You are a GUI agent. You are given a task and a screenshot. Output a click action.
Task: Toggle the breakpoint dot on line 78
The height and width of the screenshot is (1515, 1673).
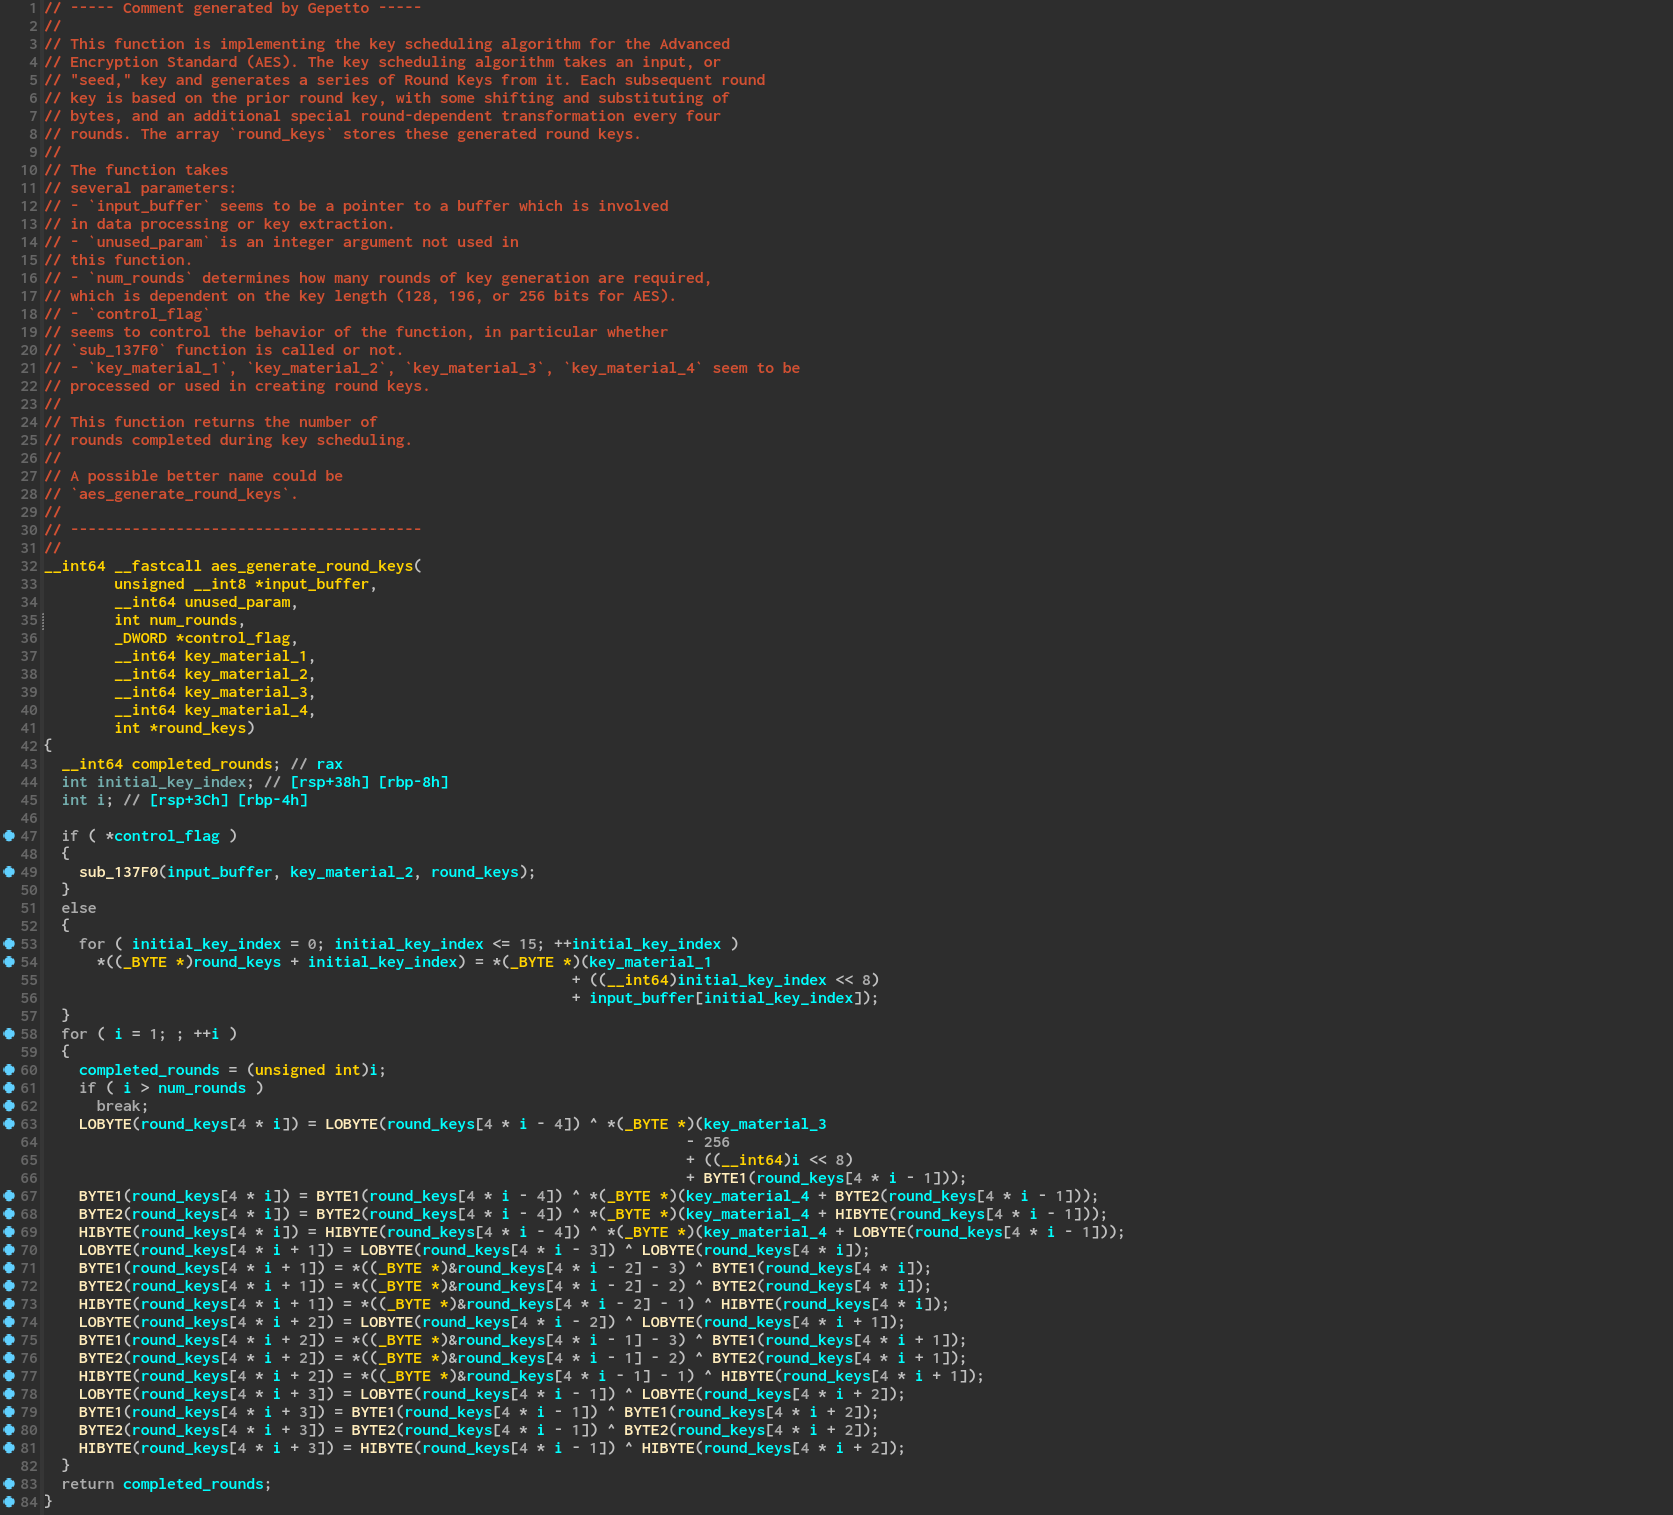tap(9, 1394)
